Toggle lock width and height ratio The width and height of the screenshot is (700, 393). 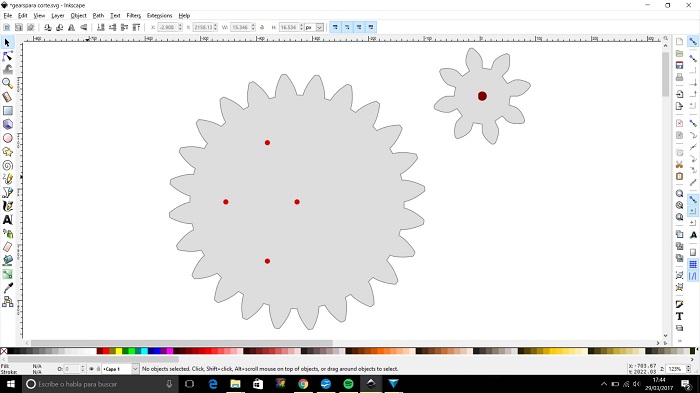click(262, 27)
